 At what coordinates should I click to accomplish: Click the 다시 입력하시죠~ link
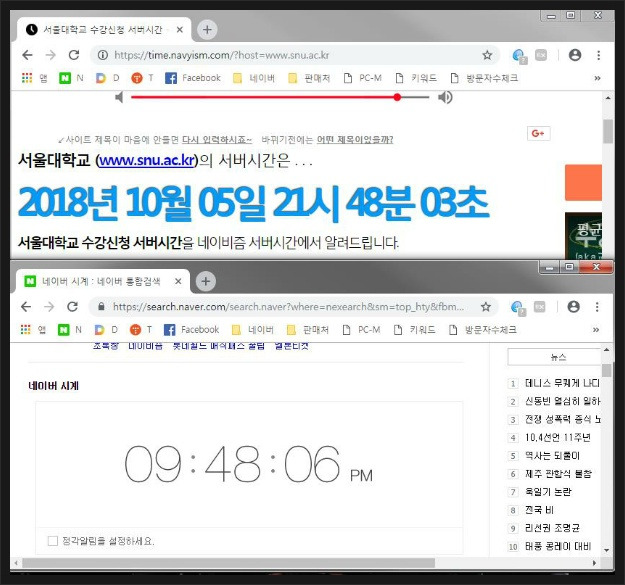click(x=217, y=140)
